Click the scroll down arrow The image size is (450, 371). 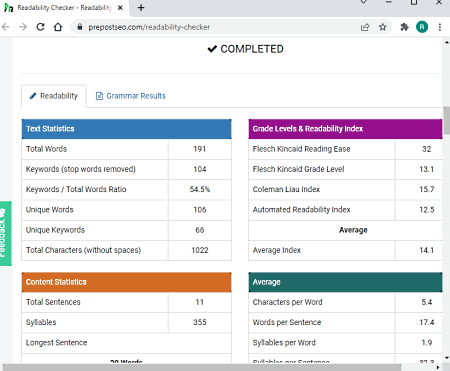pyautogui.click(x=447, y=358)
